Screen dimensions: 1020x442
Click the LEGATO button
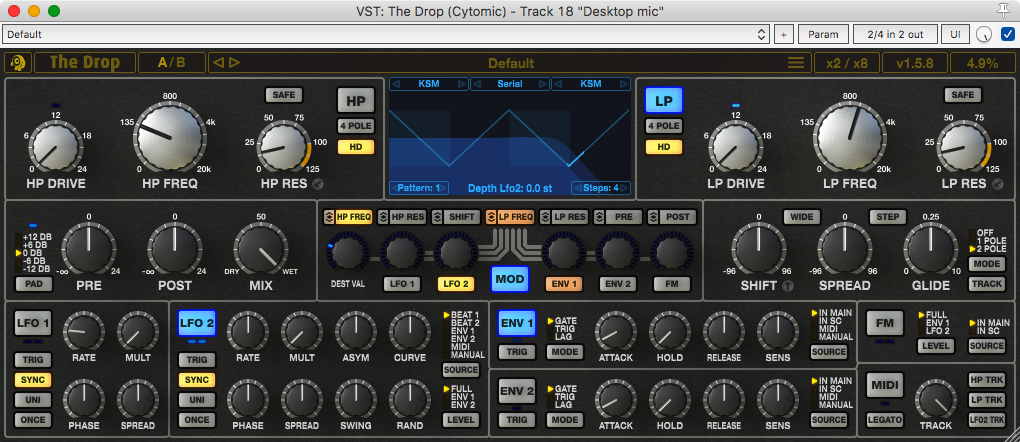tap(884, 420)
